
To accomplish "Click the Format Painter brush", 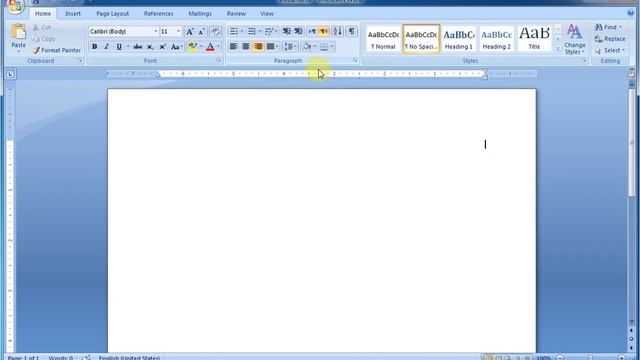I will 36,50.
